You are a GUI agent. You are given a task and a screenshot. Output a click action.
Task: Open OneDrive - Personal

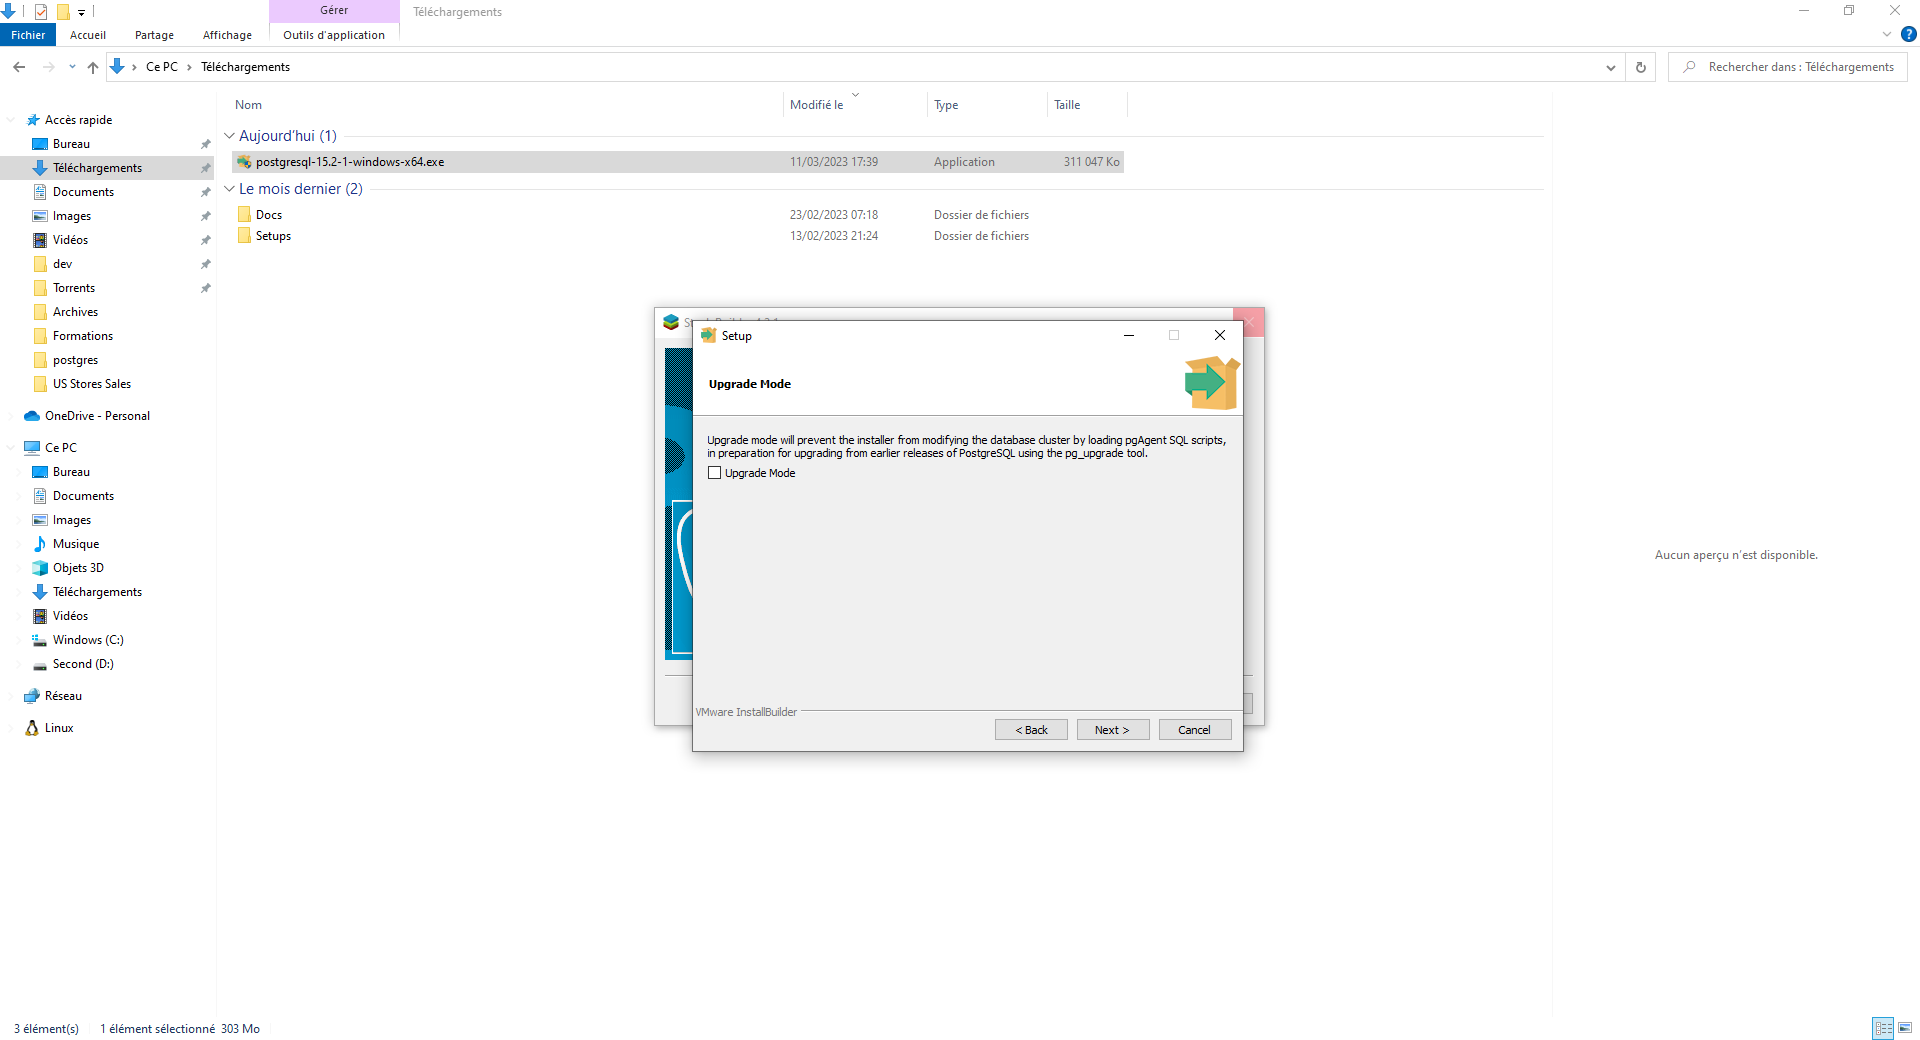point(97,416)
